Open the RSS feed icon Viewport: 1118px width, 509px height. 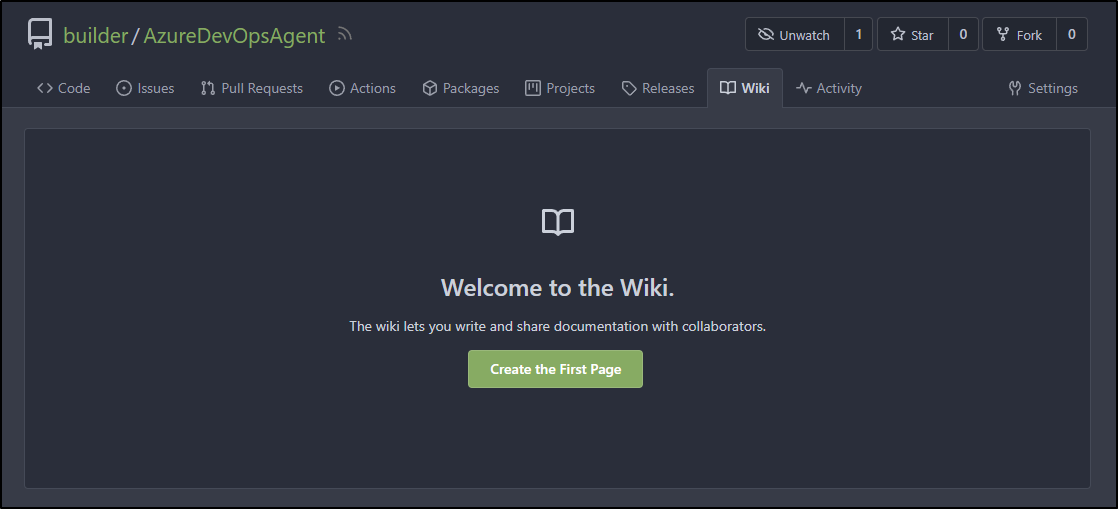click(x=345, y=34)
